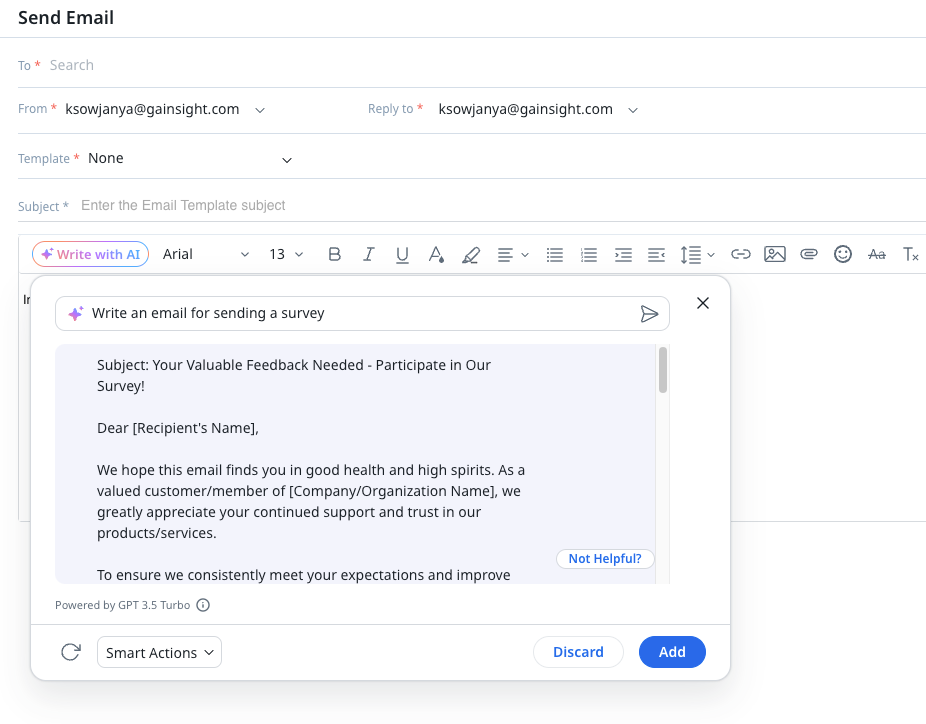Insert a bulleted list

coord(555,255)
